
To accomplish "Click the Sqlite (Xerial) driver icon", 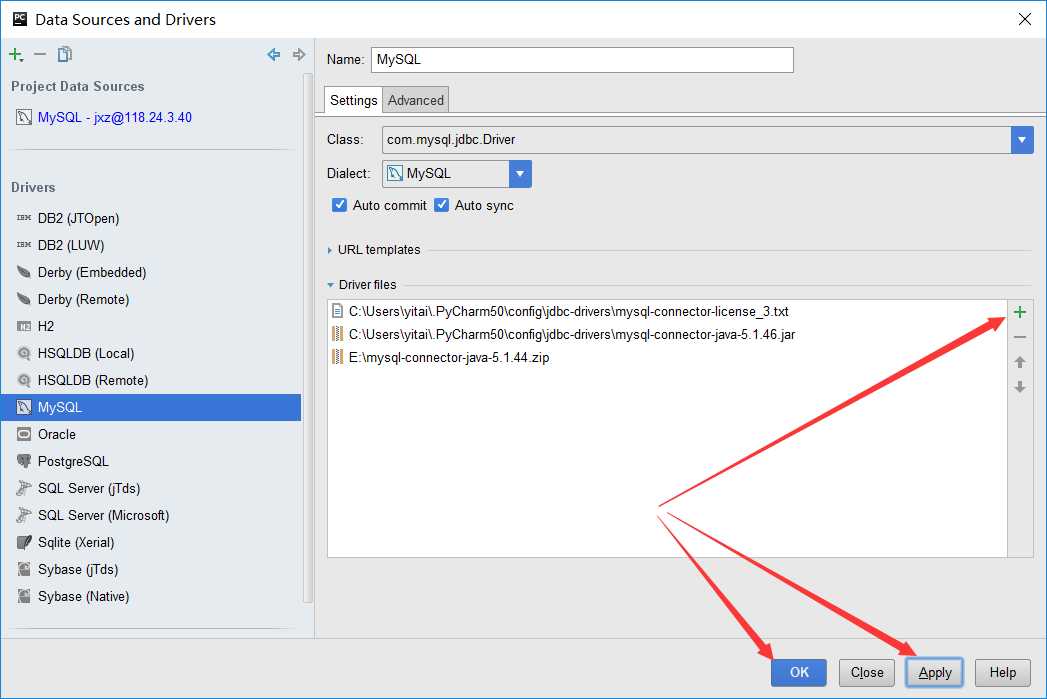I will pos(24,542).
